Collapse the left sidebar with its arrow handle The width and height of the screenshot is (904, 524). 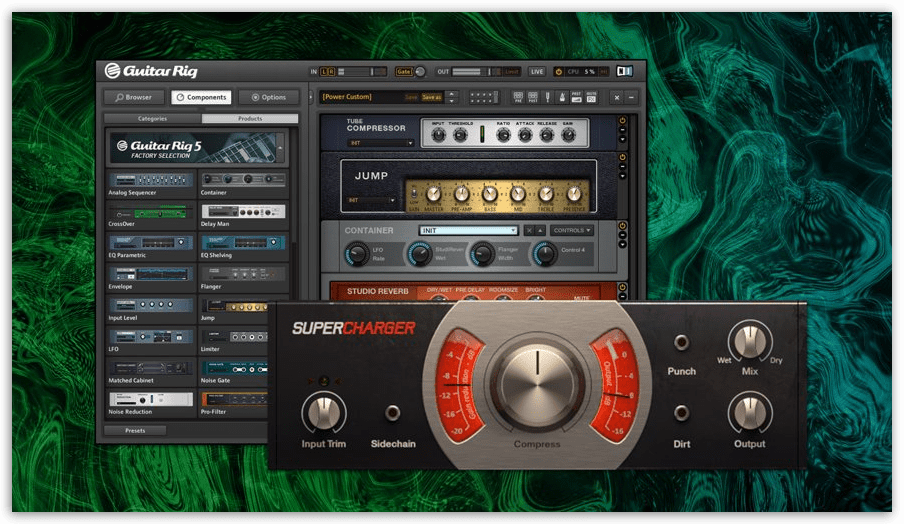[x=311, y=97]
